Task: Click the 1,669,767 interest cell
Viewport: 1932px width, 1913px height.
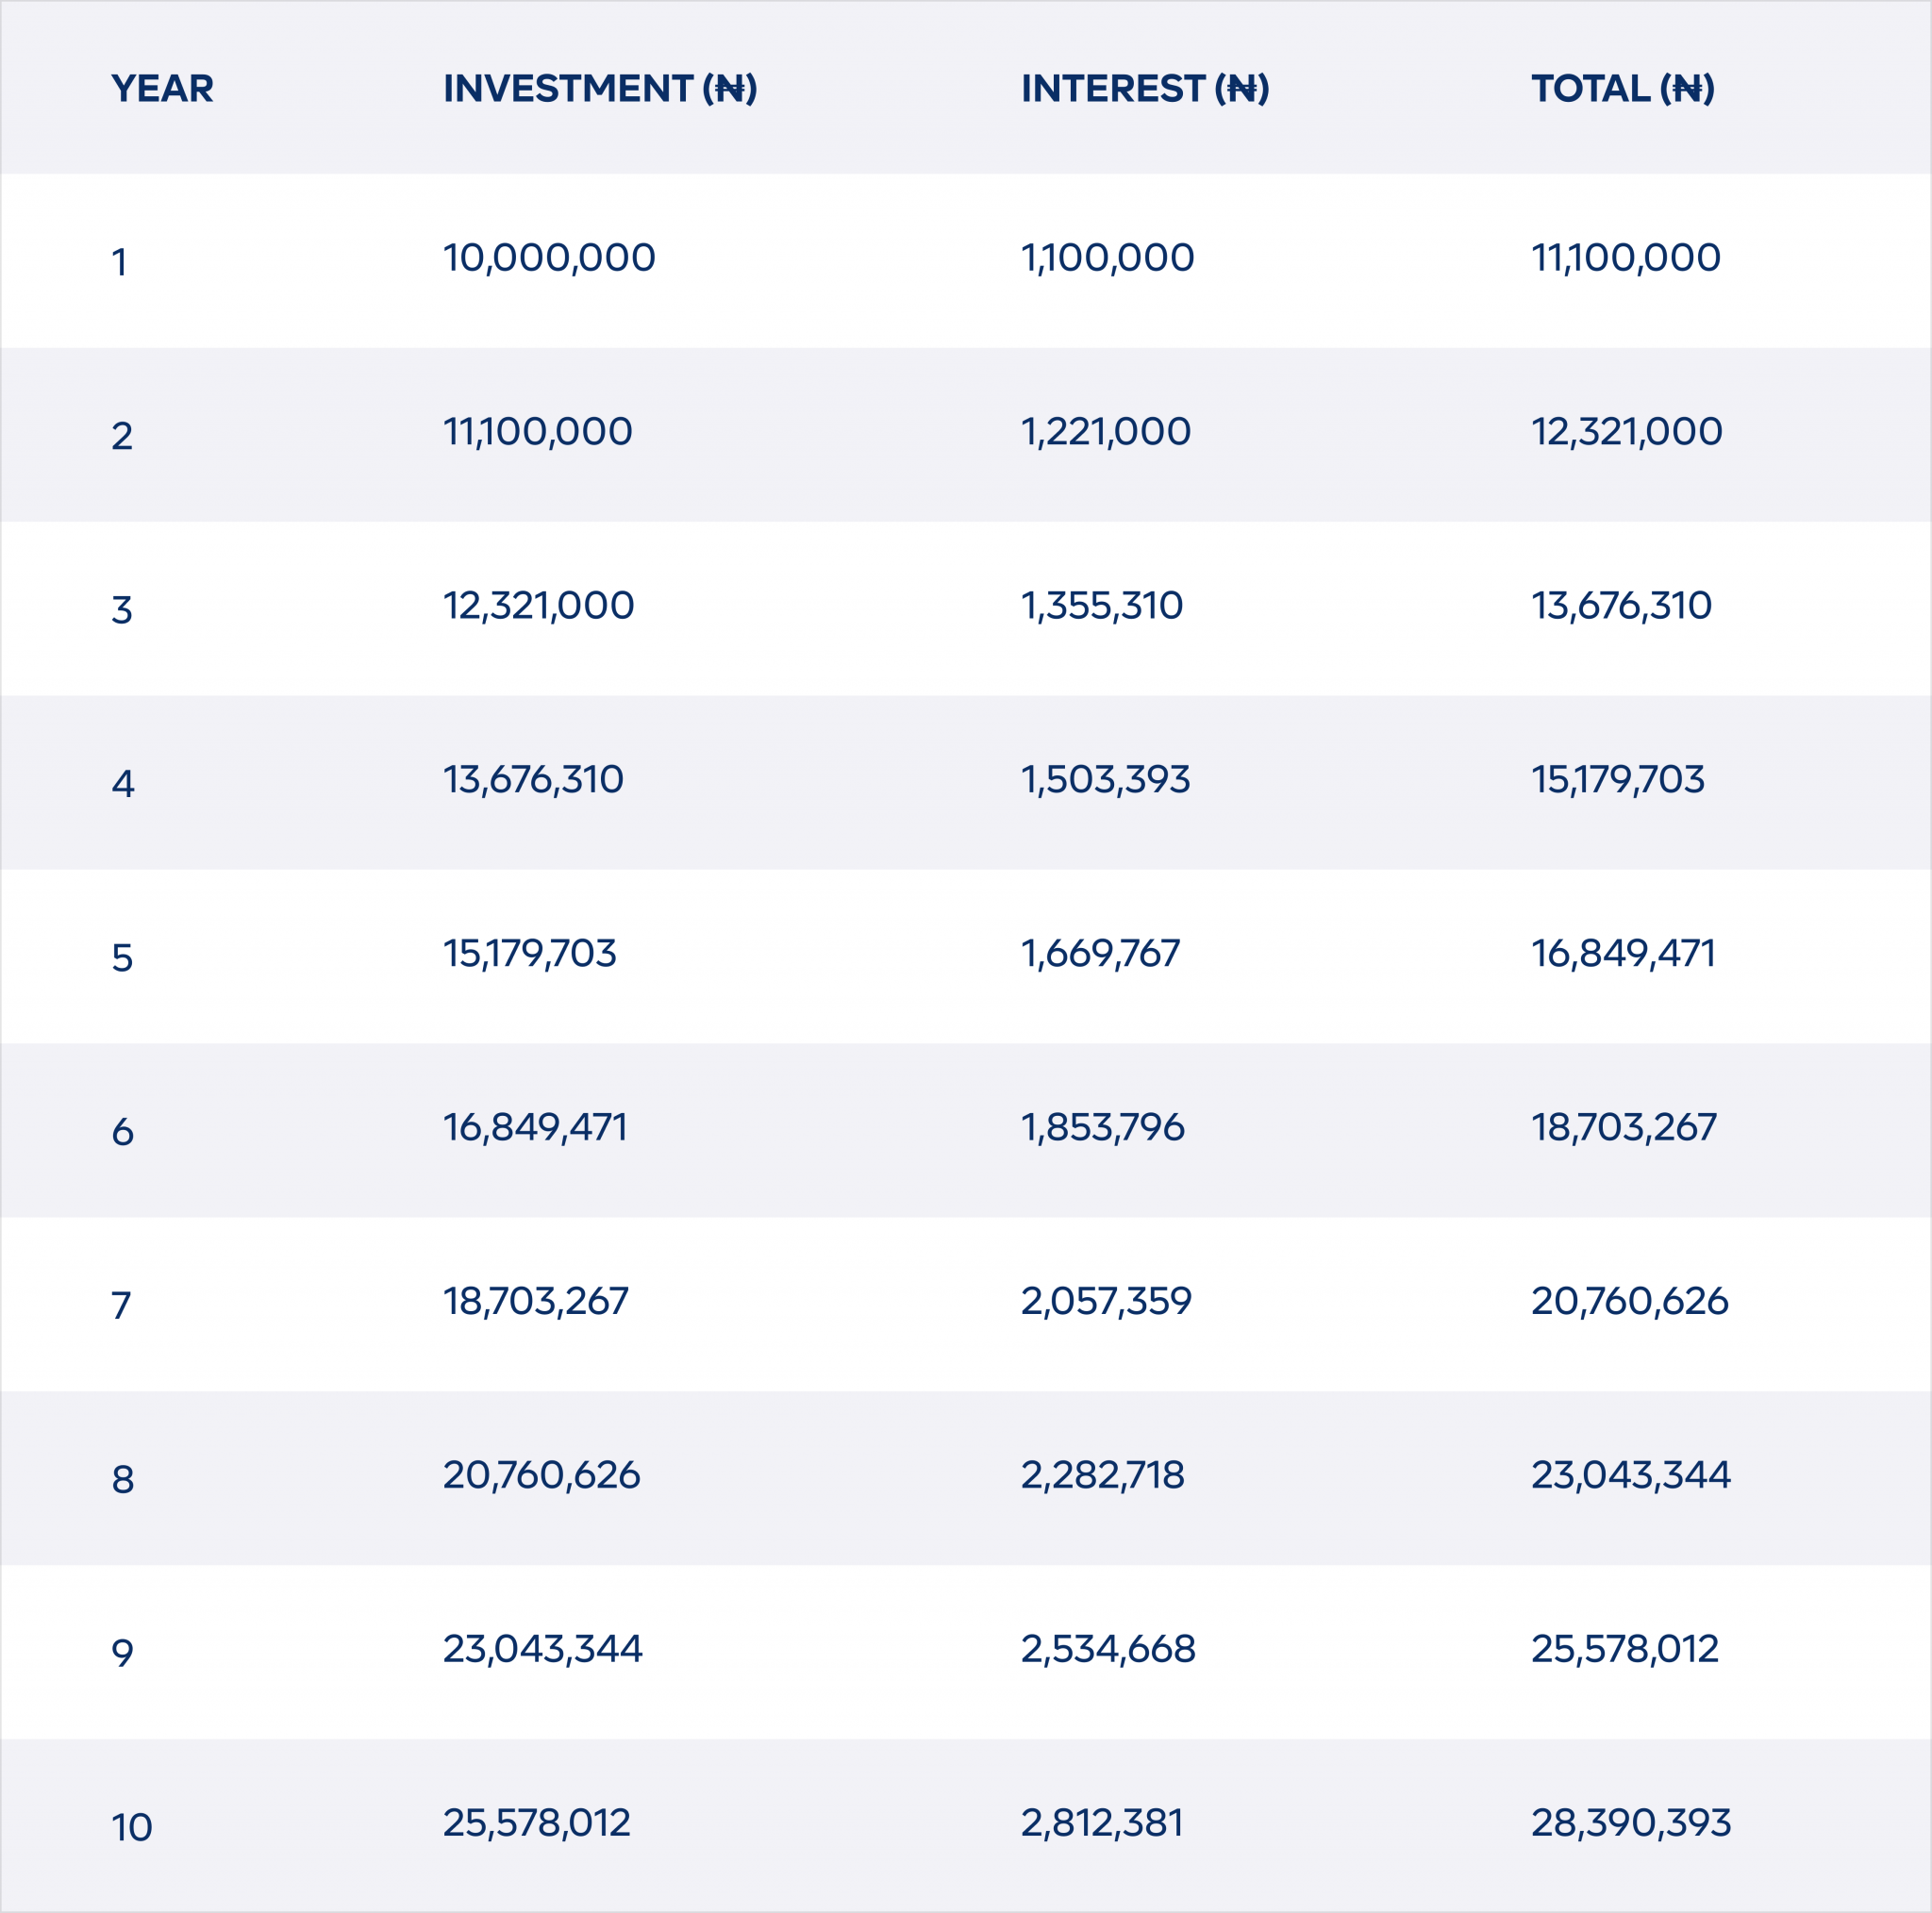Action: coord(1101,954)
